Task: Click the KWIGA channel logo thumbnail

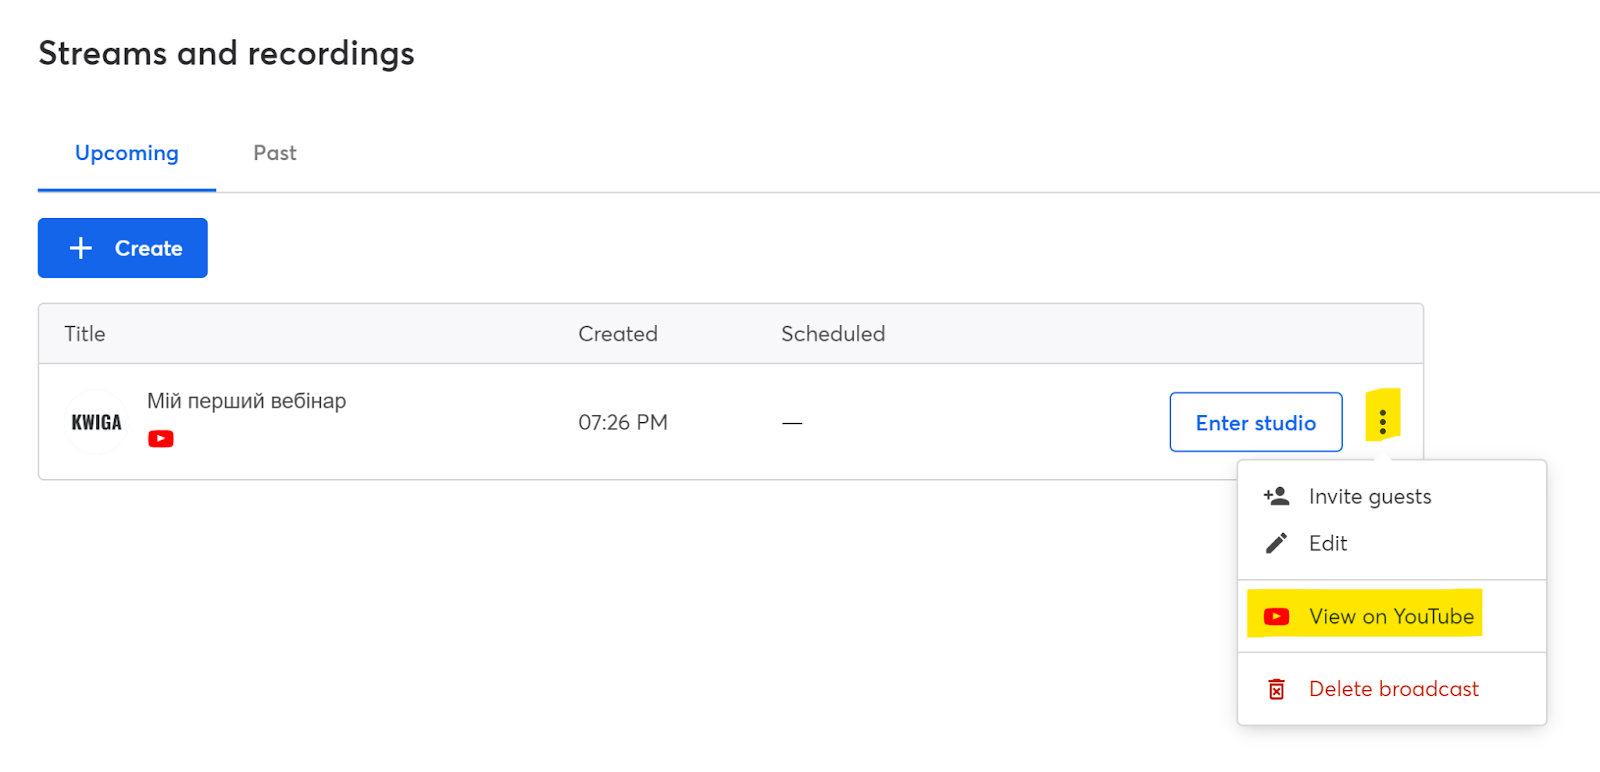Action: point(96,422)
